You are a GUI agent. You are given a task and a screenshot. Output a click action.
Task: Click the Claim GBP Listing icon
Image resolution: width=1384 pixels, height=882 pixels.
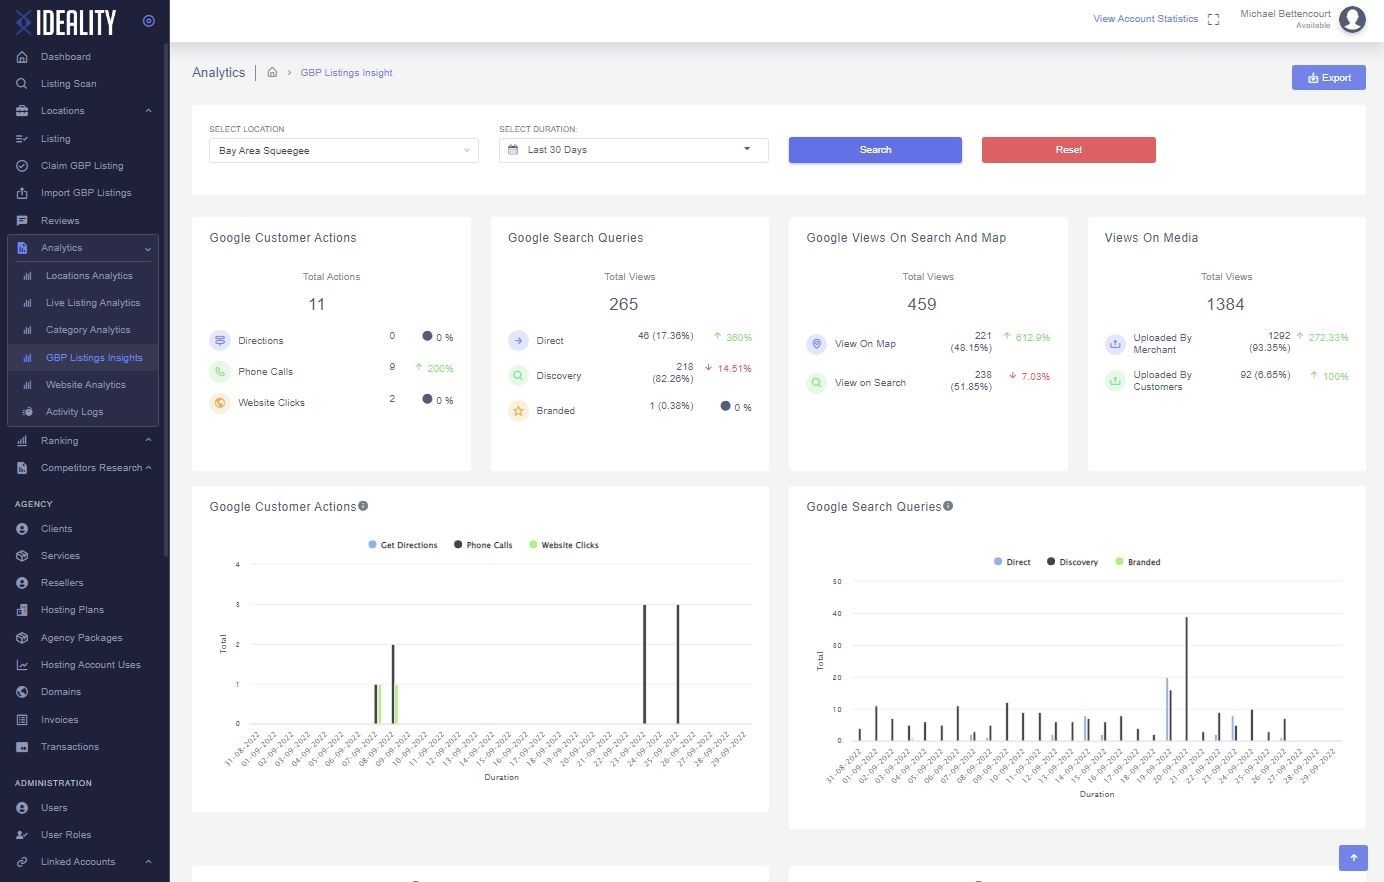(x=22, y=166)
